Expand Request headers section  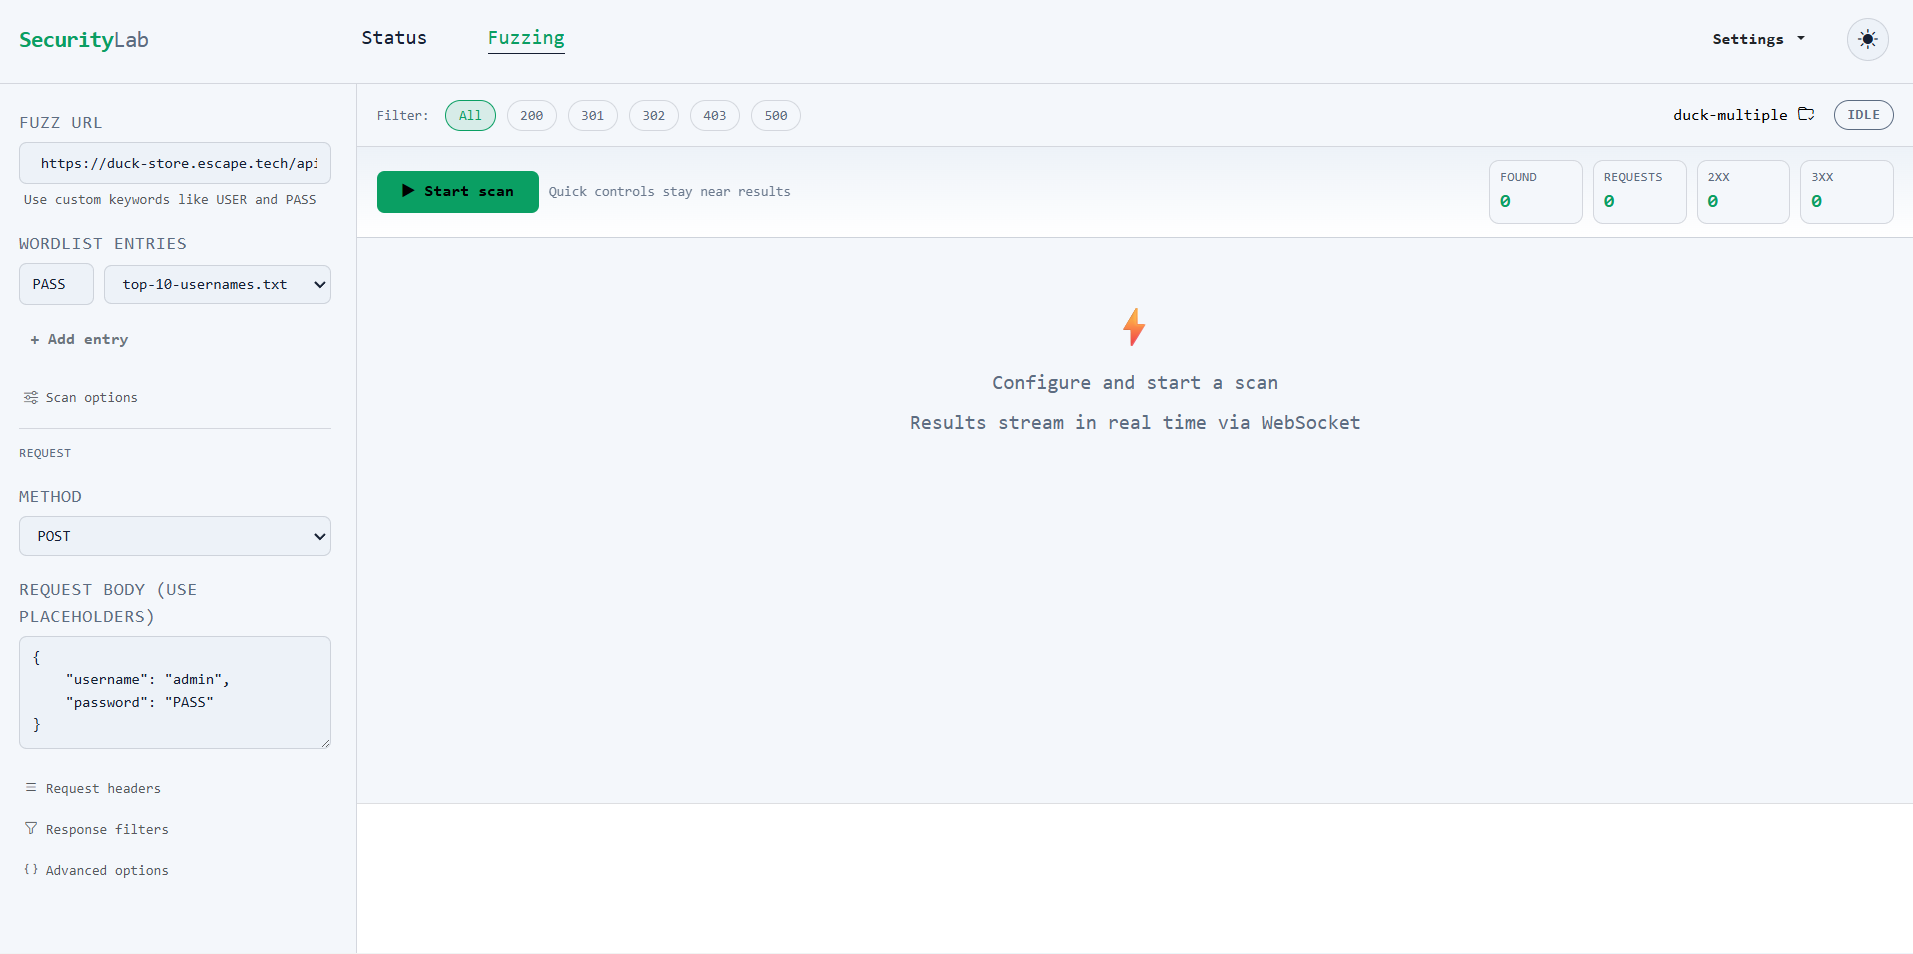(x=93, y=788)
